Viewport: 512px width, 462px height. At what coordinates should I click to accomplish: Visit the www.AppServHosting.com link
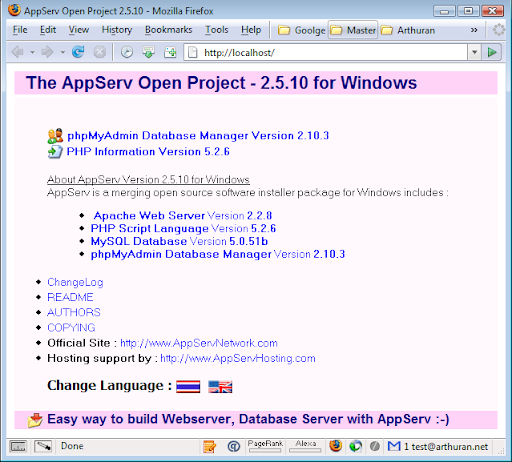238,358
